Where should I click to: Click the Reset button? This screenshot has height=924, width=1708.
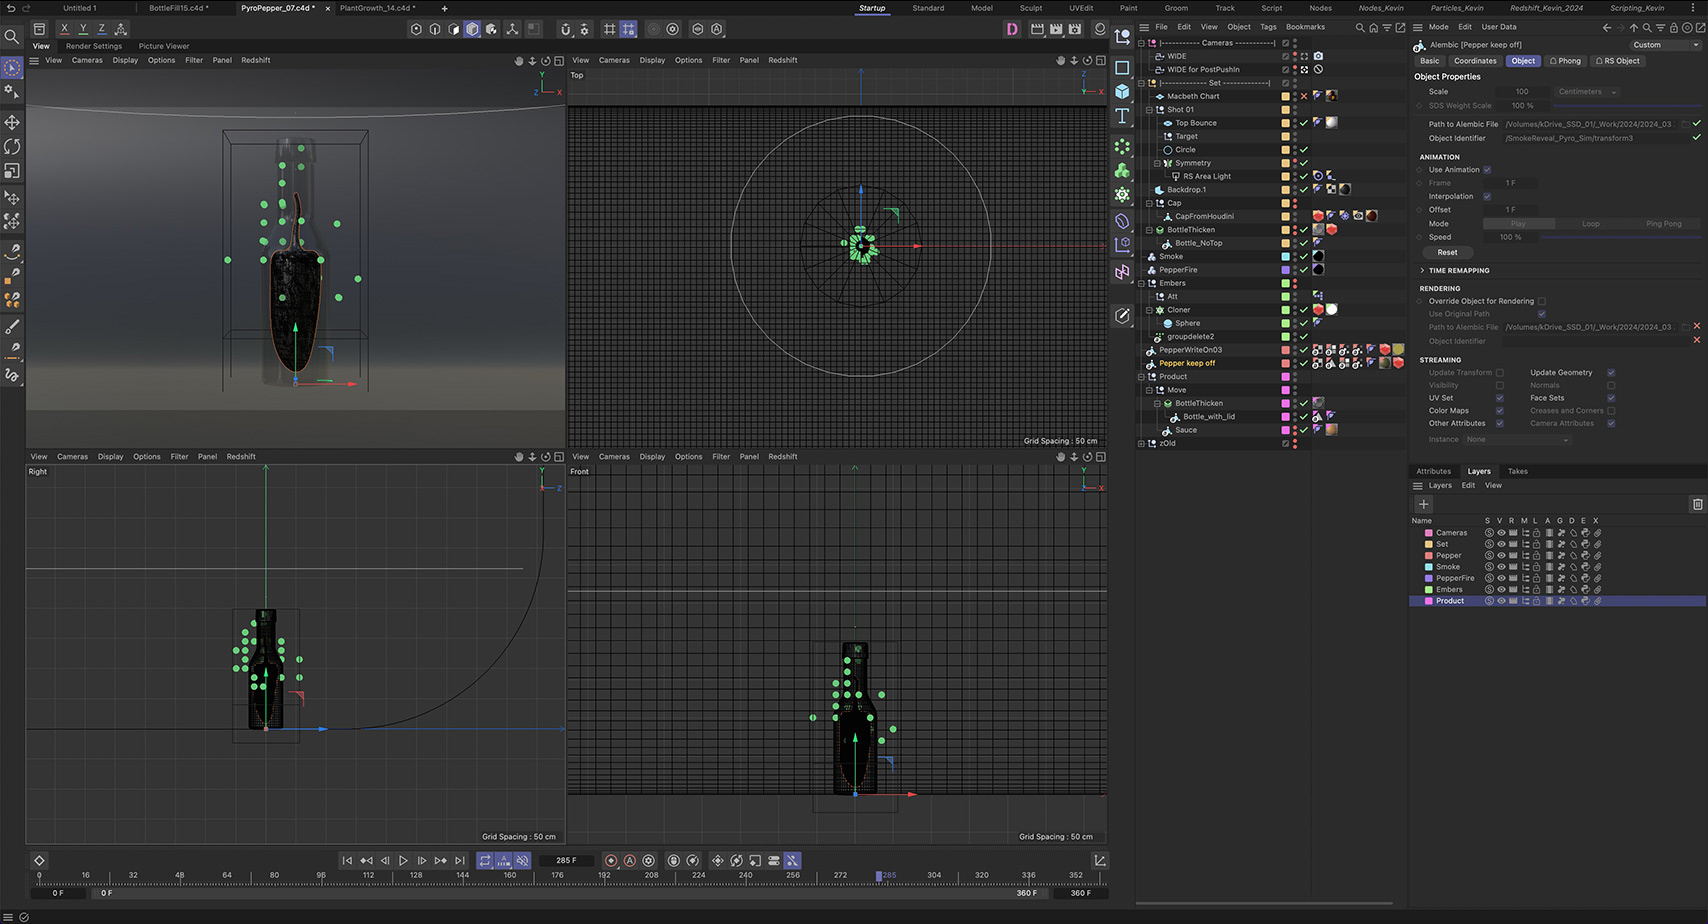[1447, 253]
